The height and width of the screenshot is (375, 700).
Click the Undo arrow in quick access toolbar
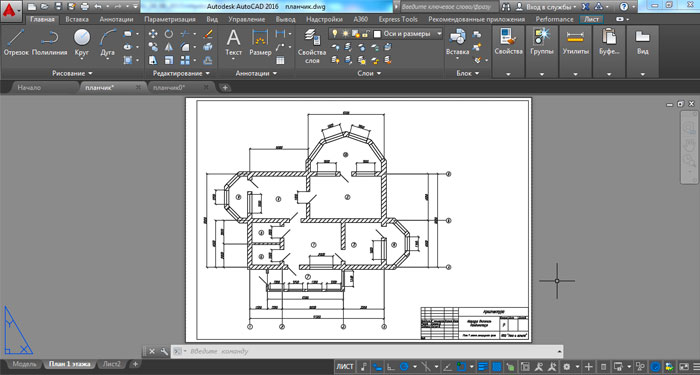[98, 7]
